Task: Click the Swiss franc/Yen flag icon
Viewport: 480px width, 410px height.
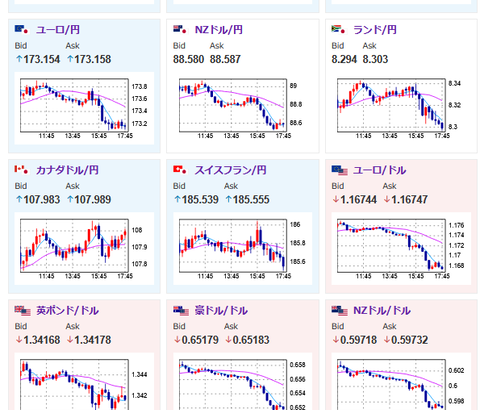Action: pos(180,170)
